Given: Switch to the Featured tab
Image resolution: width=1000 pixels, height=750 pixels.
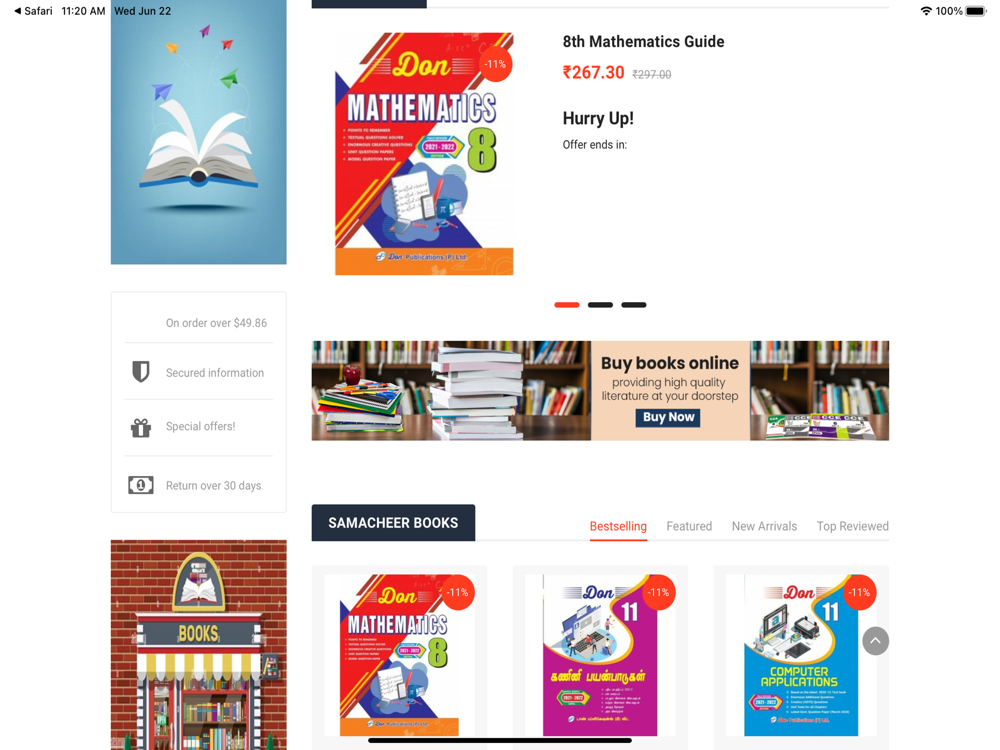Looking at the screenshot, I should point(689,526).
